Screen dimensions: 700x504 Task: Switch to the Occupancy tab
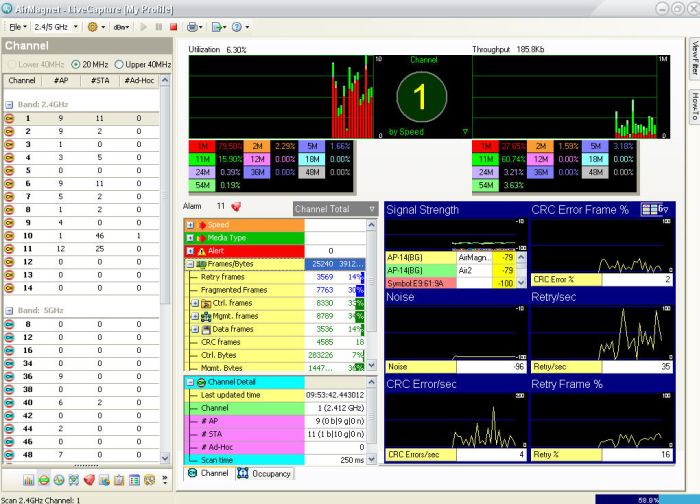point(264,474)
